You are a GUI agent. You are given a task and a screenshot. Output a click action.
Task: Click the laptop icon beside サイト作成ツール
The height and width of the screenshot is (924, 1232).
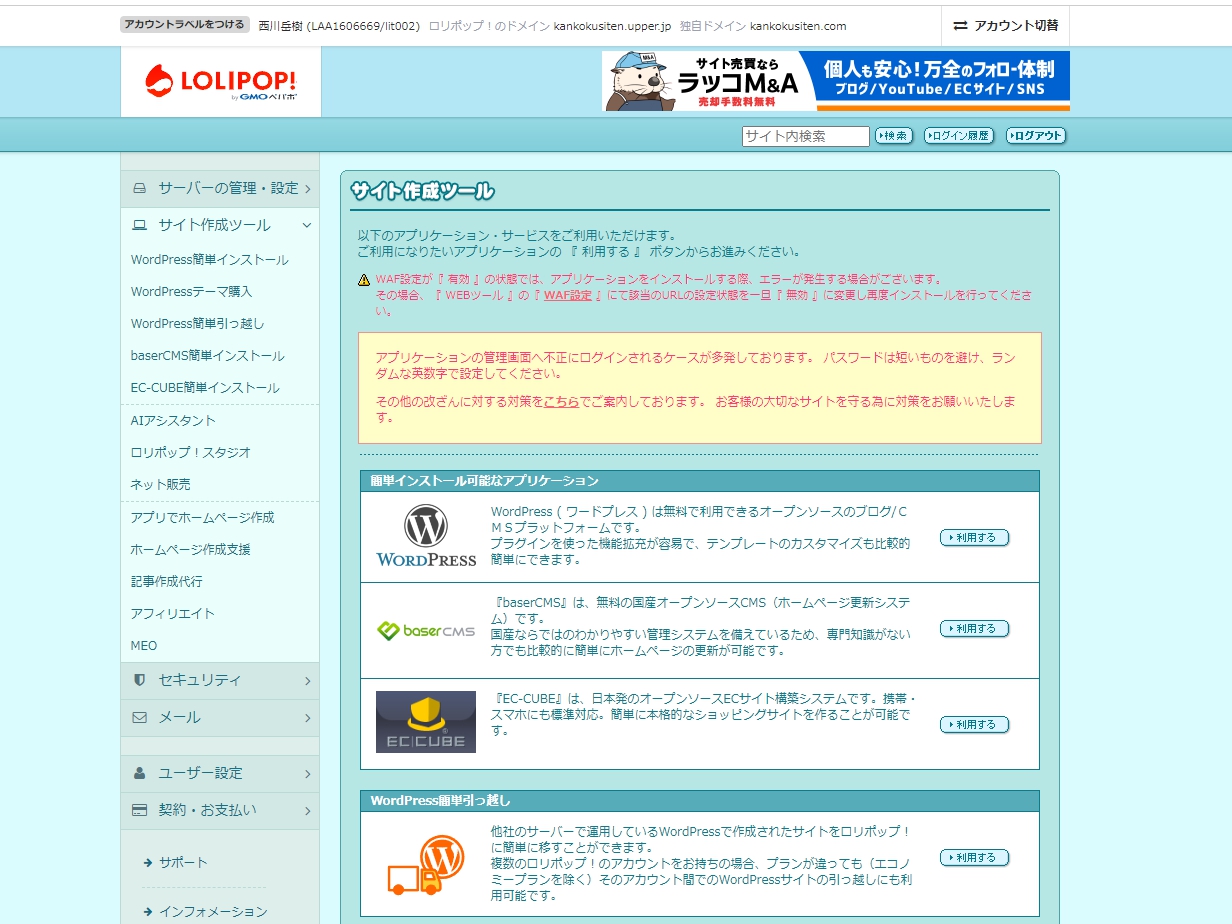tap(140, 225)
